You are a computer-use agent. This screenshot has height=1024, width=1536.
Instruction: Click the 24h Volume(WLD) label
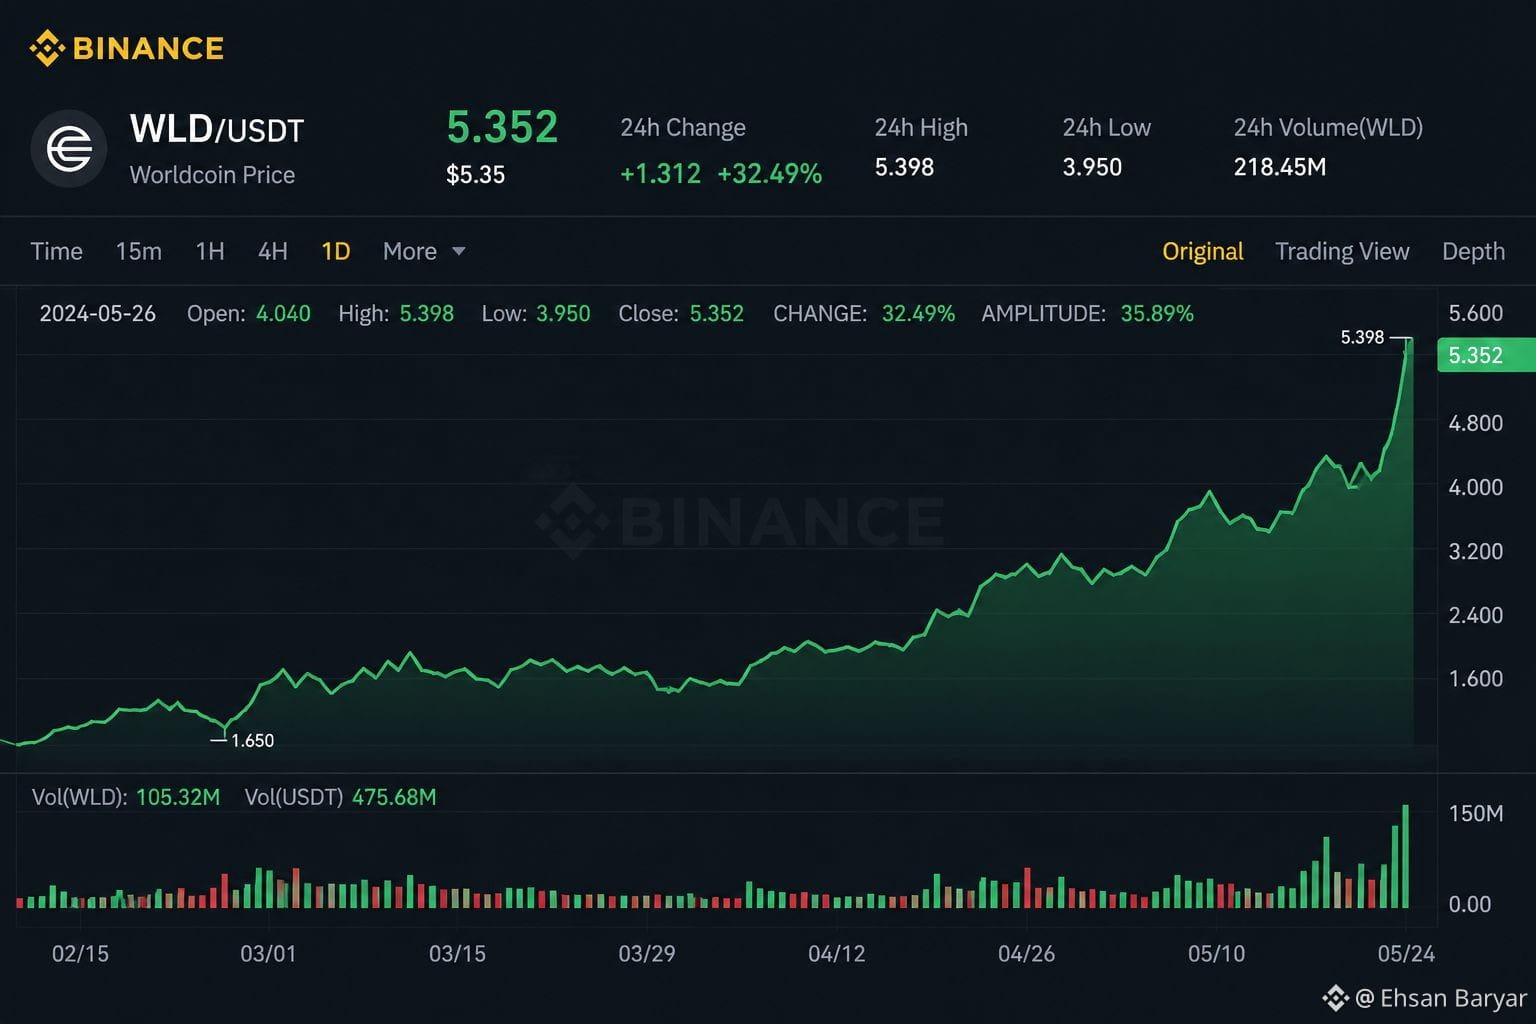(1328, 128)
